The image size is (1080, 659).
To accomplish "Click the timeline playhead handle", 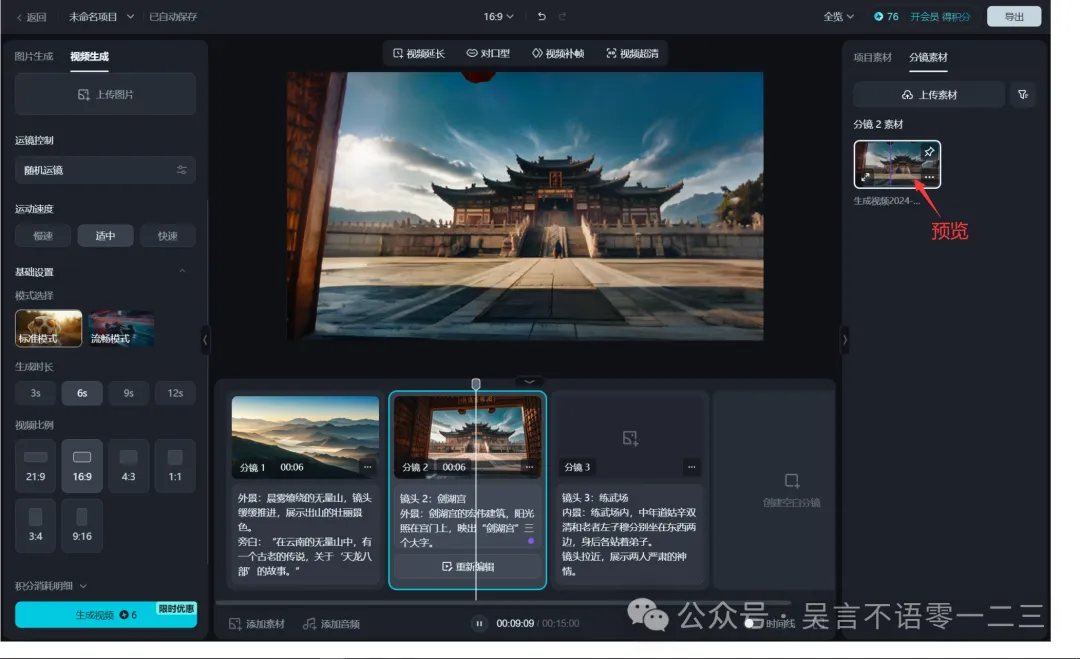I will click(x=476, y=384).
